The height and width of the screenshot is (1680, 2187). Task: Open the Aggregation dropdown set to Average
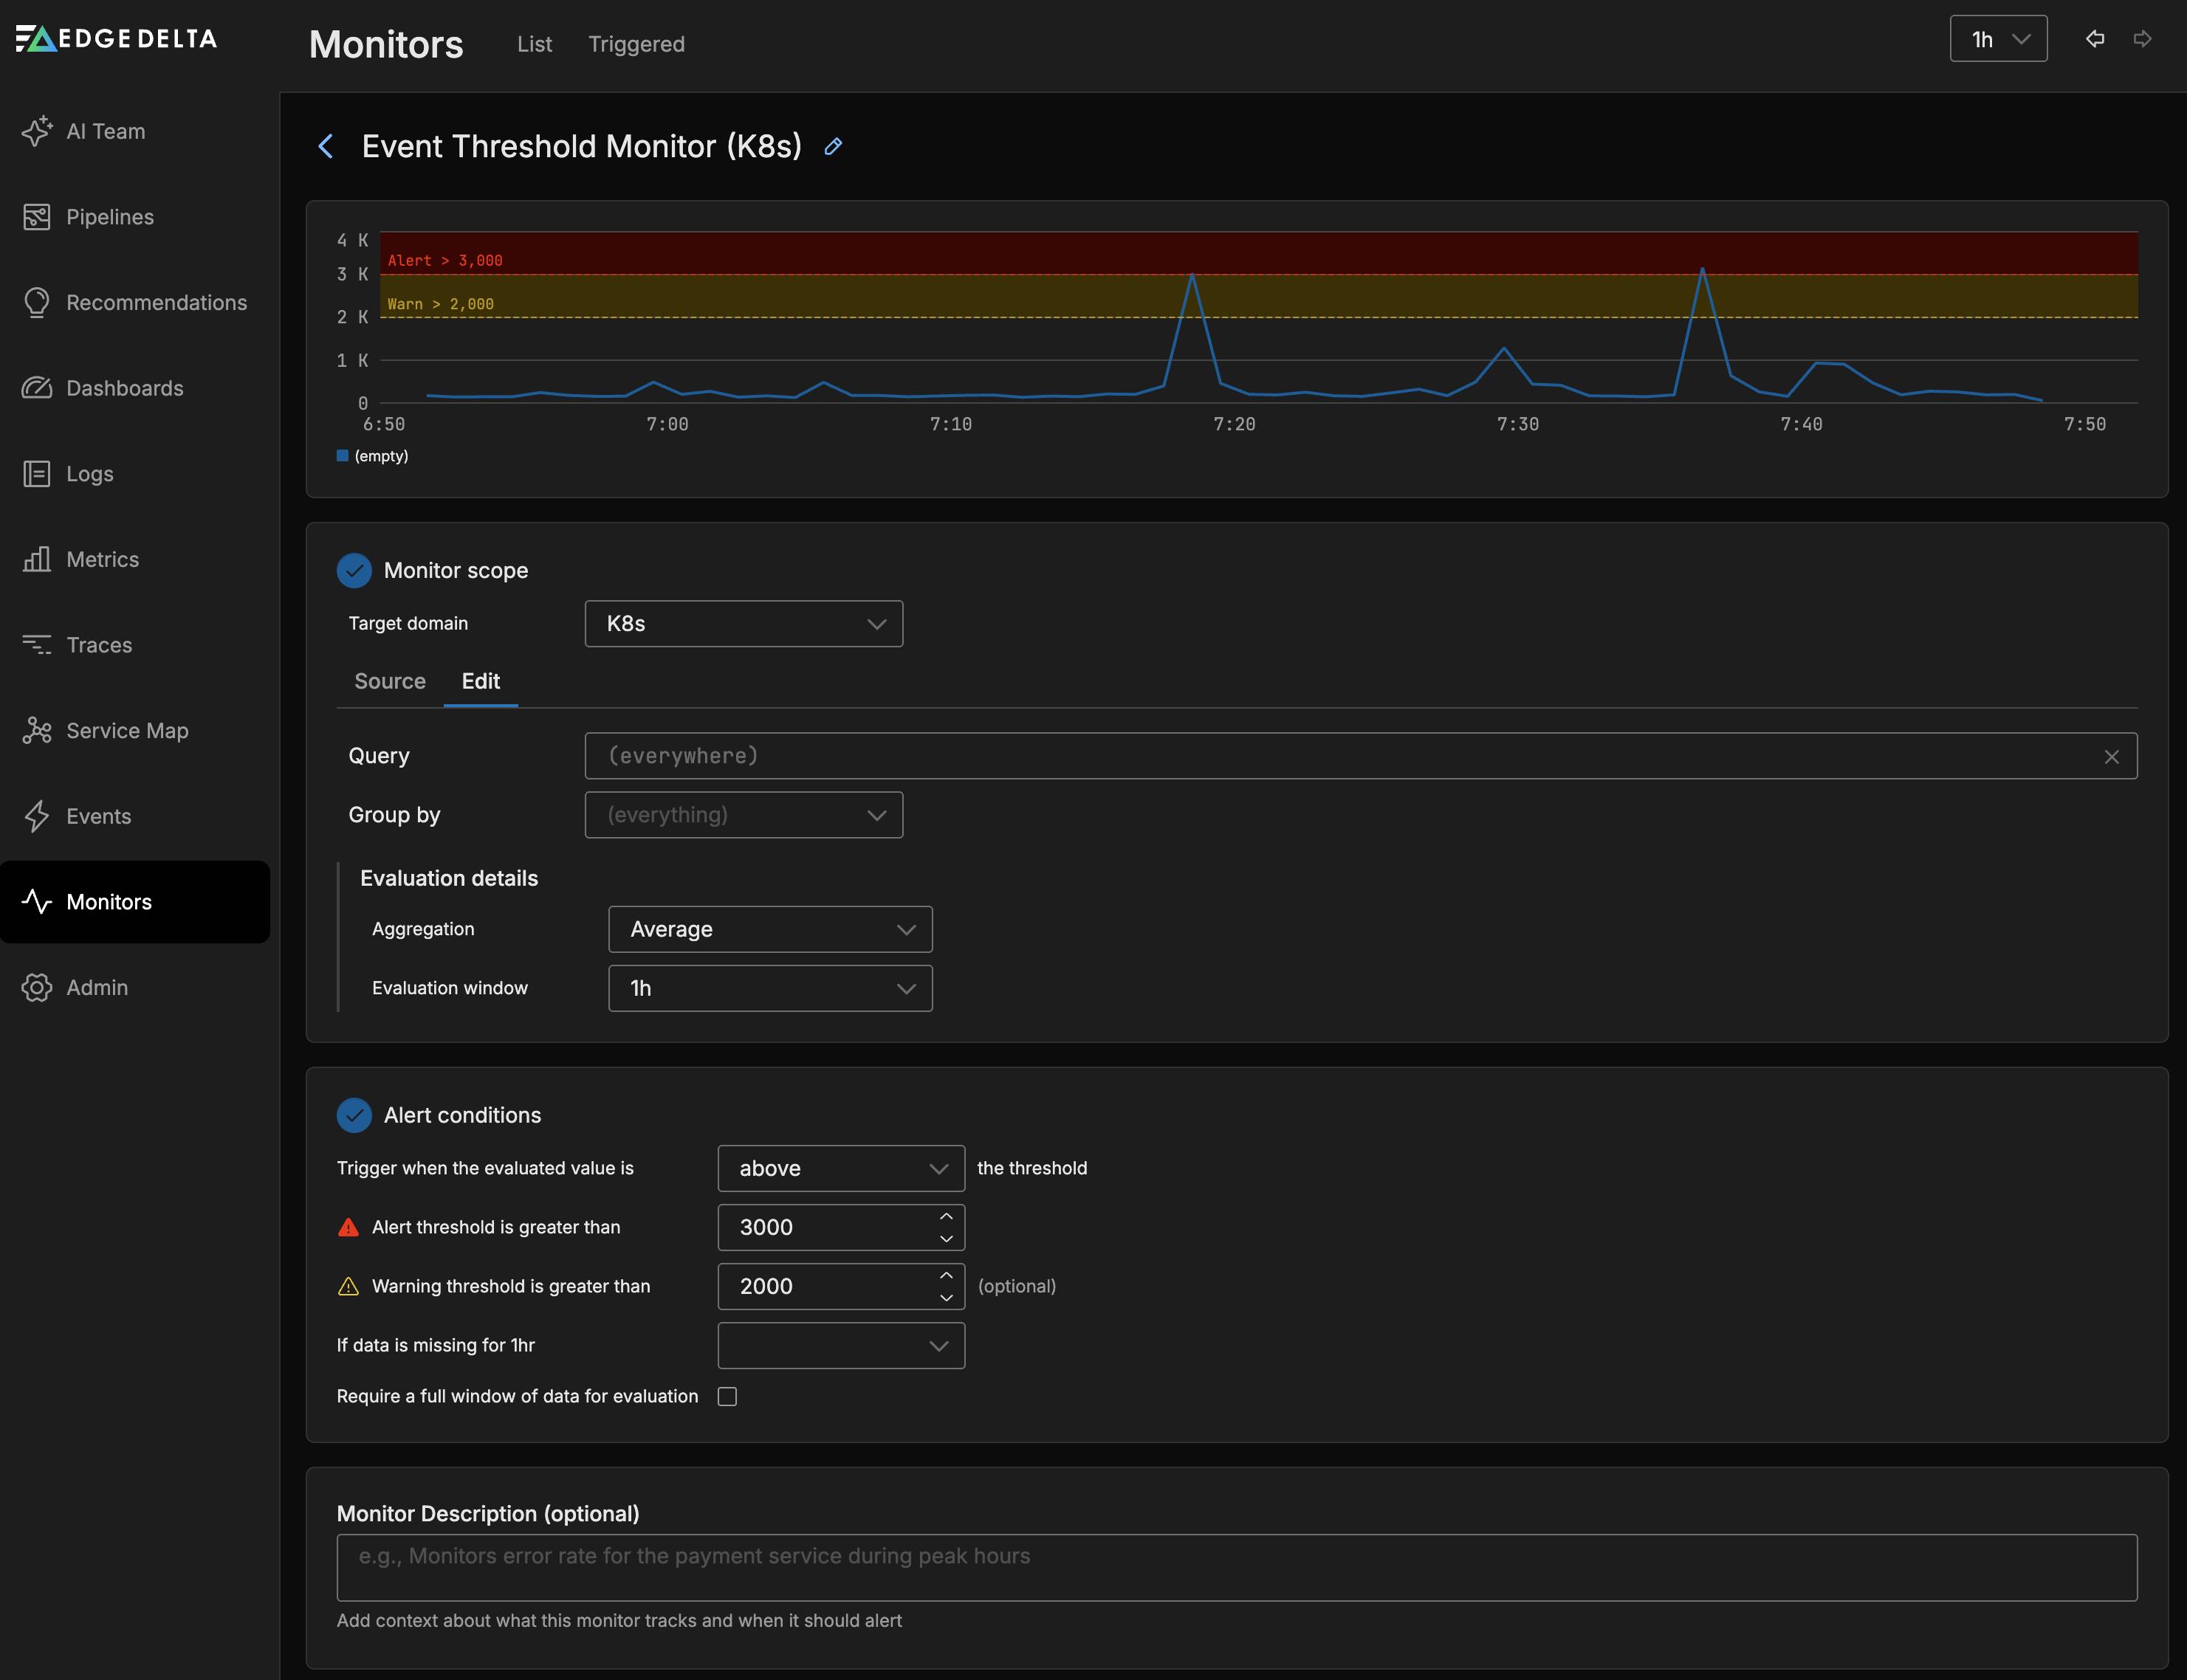point(769,929)
